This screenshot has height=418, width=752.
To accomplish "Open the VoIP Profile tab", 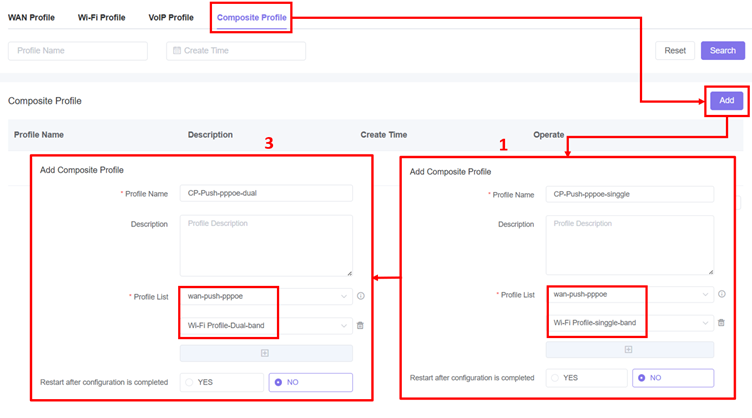I will point(170,18).
